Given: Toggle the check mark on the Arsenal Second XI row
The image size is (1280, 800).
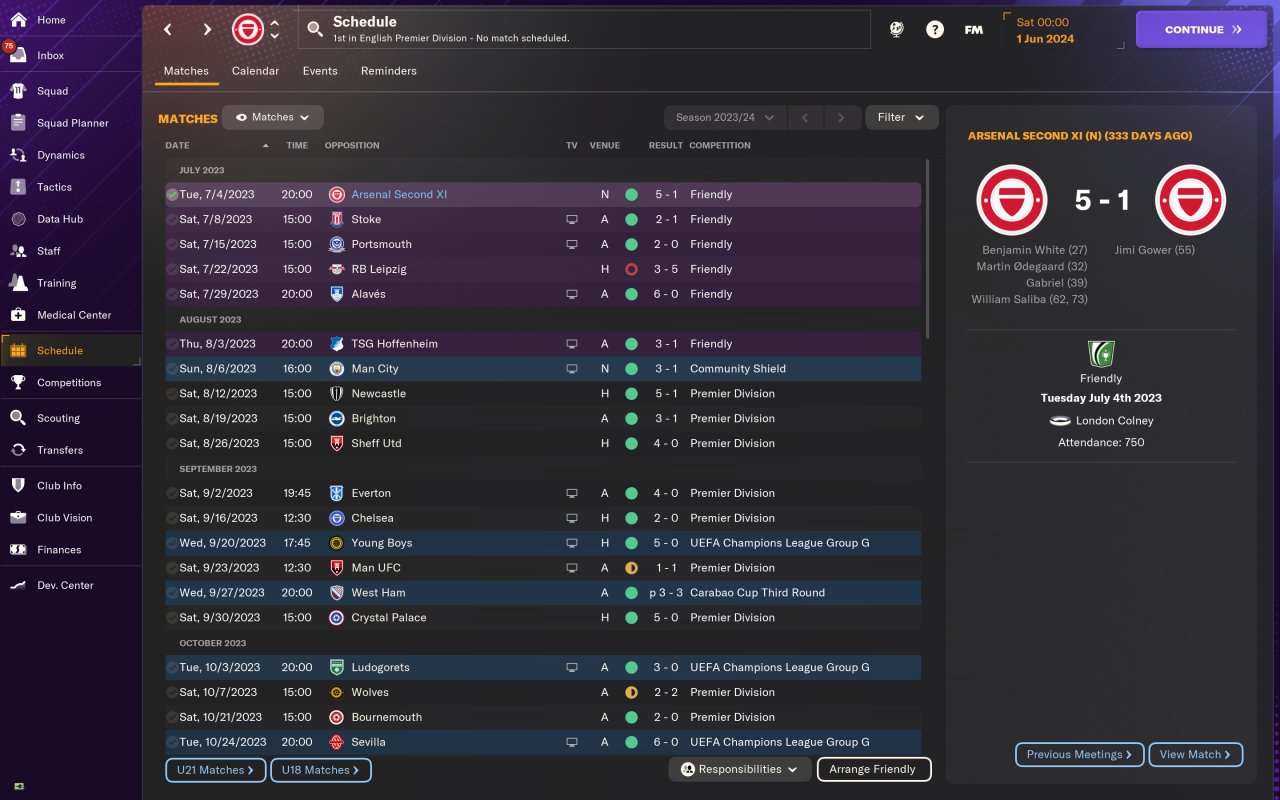Looking at the screenshot, I should (x=172, y=195).
